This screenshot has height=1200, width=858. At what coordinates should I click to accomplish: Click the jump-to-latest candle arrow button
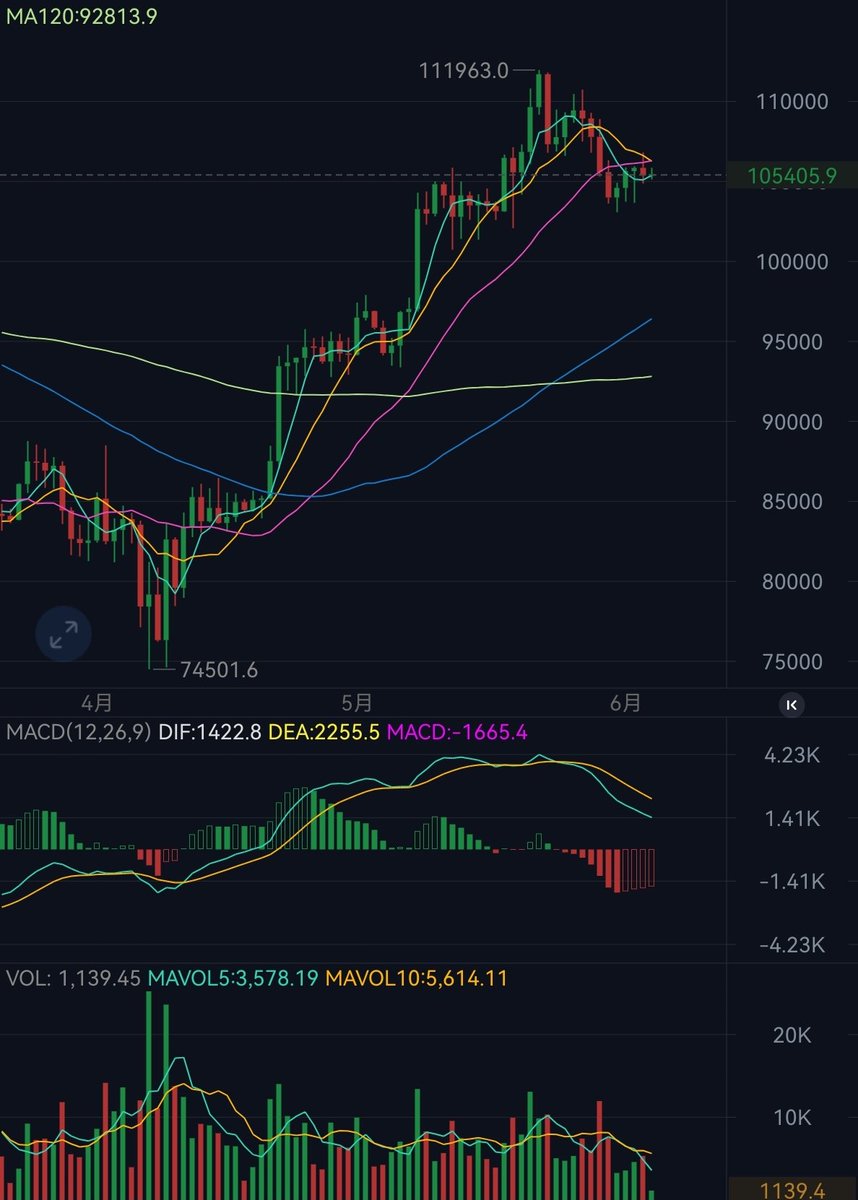792,705
